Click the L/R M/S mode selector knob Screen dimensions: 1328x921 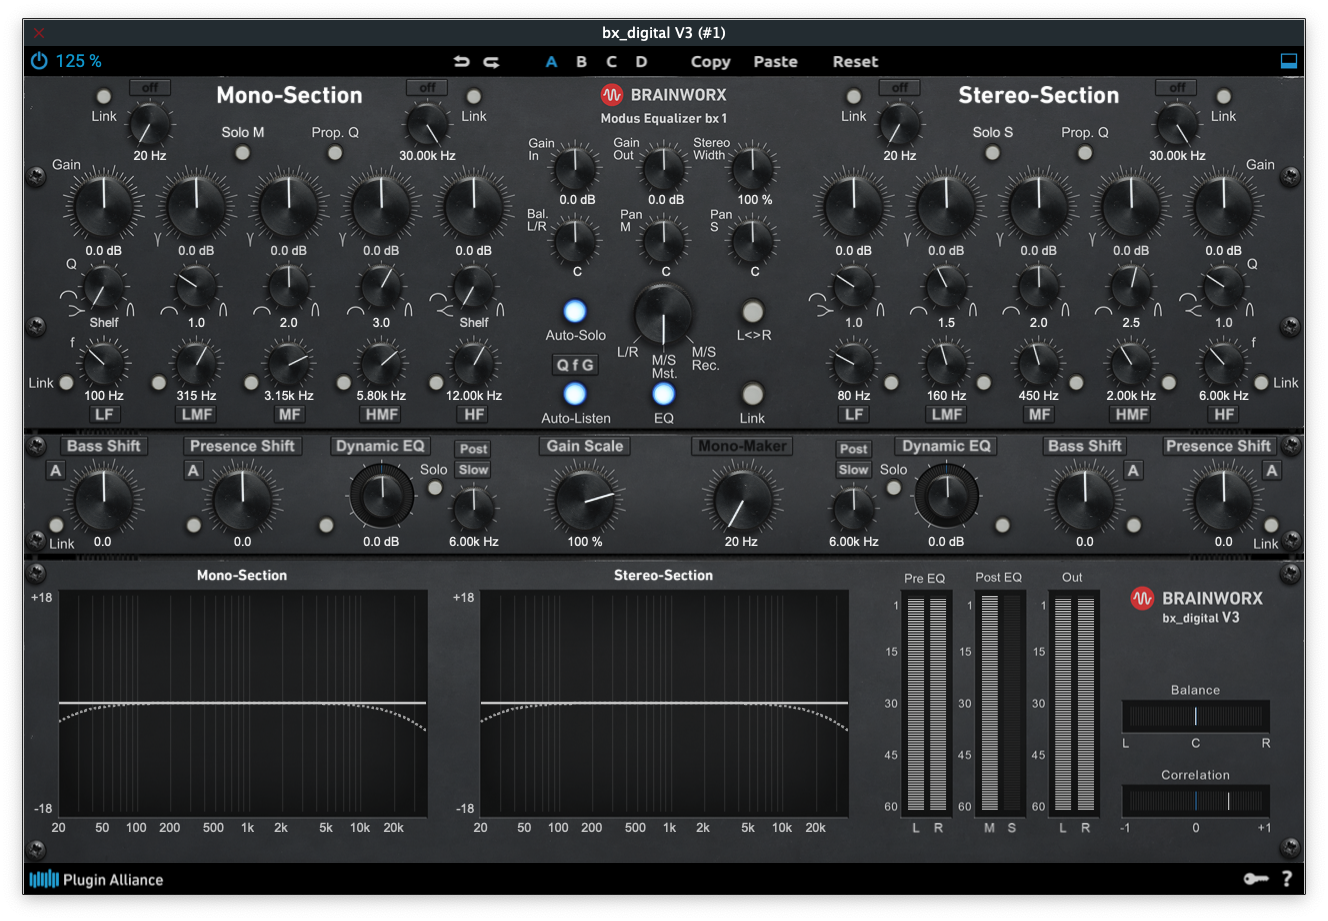[x=663, y=315]
